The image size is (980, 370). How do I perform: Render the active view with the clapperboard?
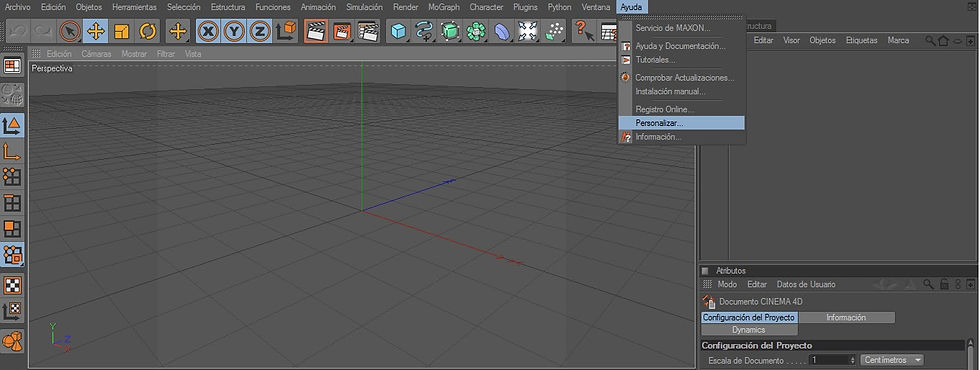point(316,31)
